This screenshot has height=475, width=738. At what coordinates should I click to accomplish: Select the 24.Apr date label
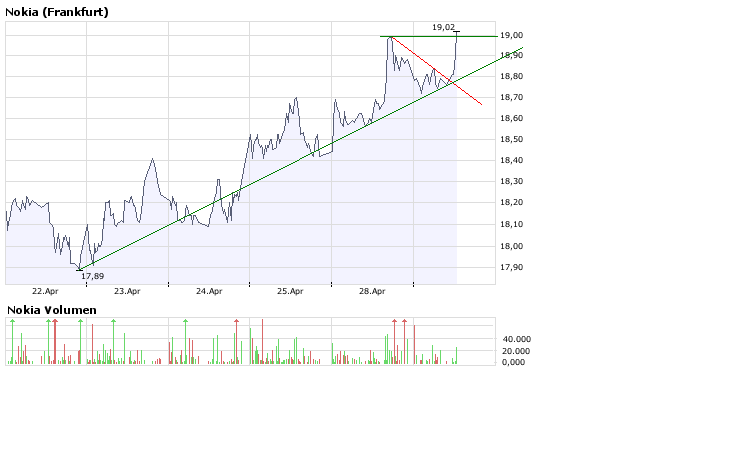tap(209, 291)
